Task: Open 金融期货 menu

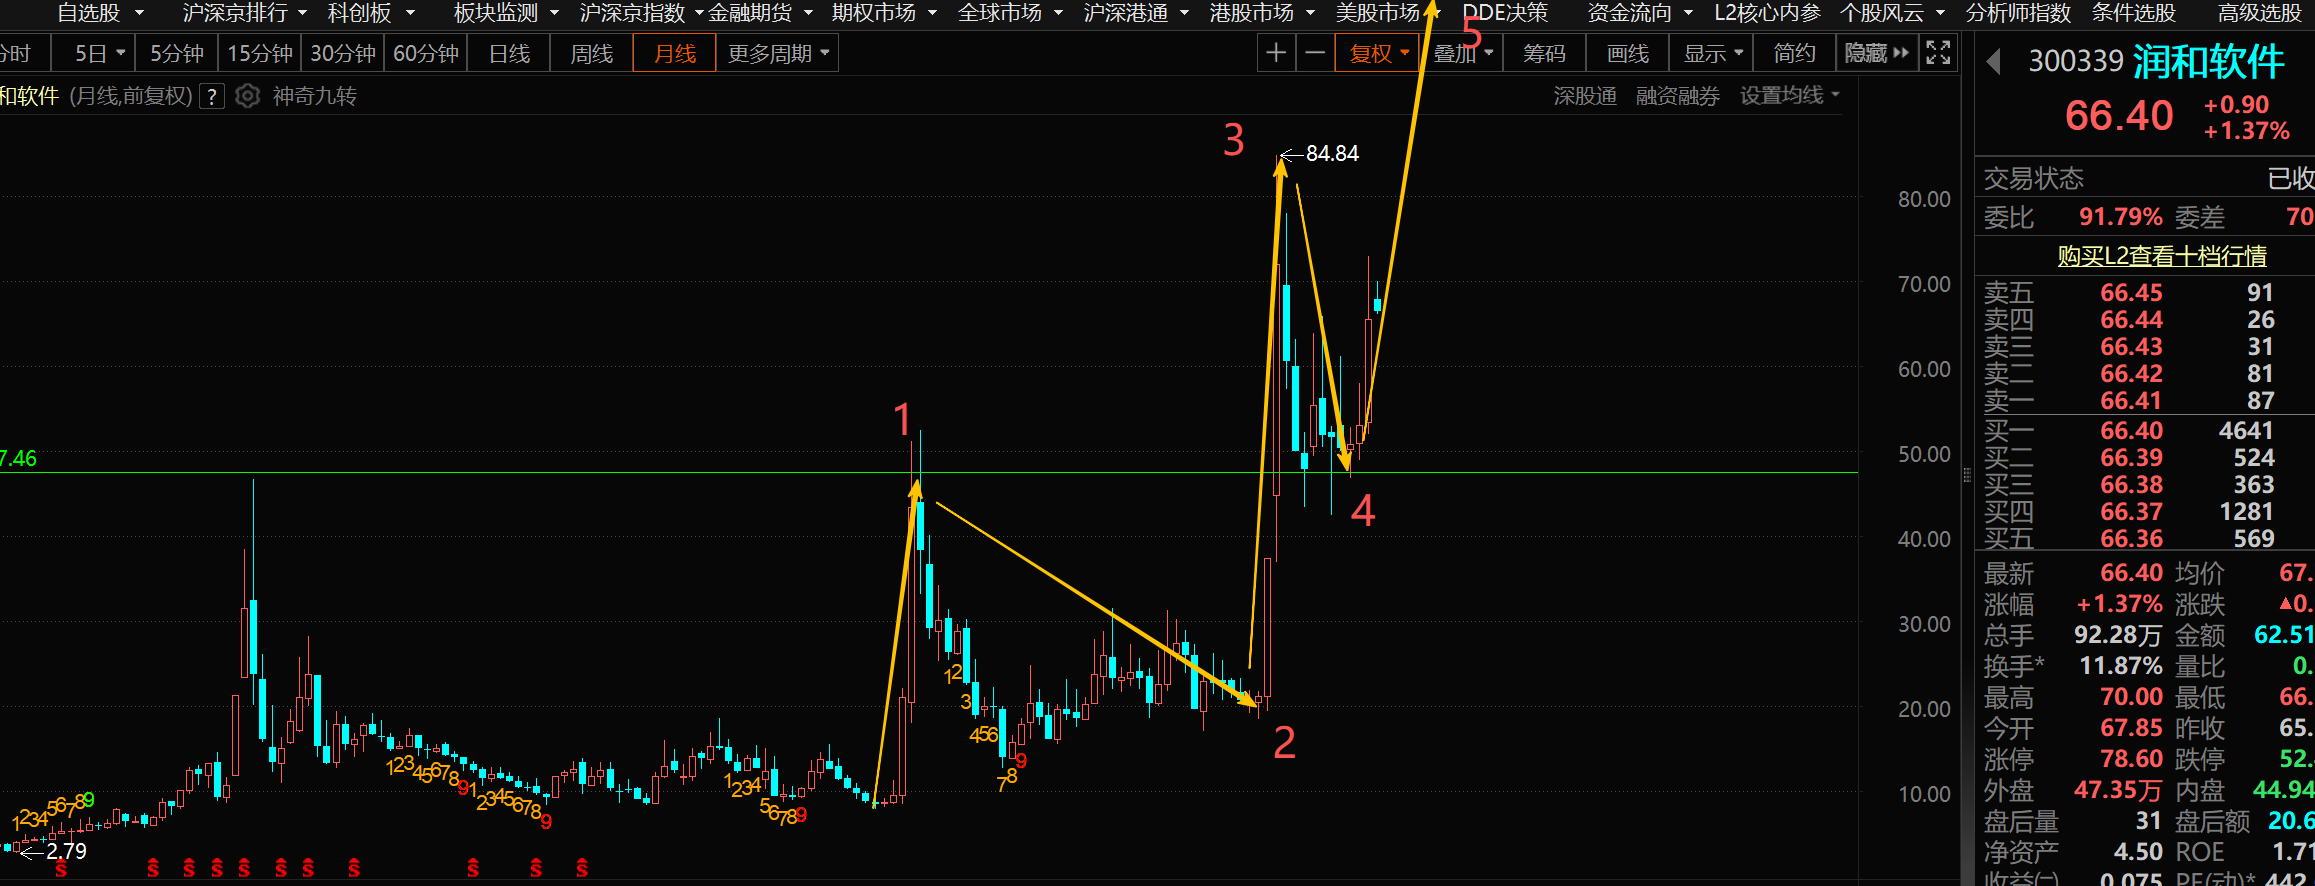Action: point(760,13)
